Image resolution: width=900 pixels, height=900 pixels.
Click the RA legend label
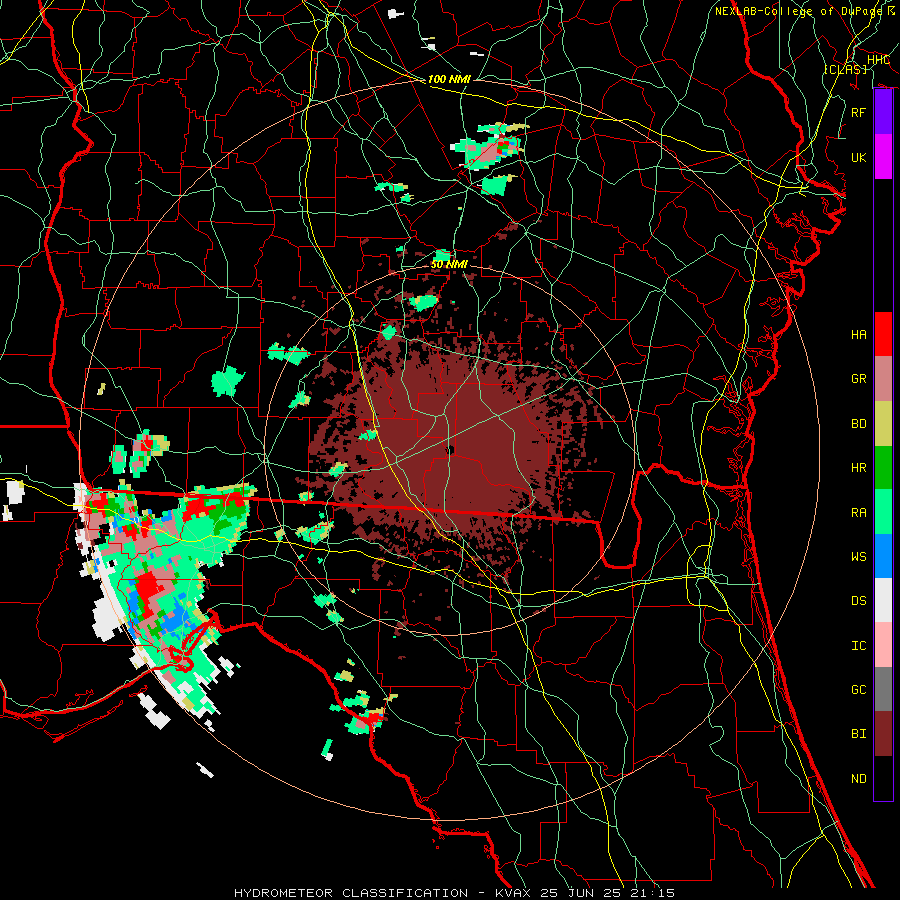[859, 512]
